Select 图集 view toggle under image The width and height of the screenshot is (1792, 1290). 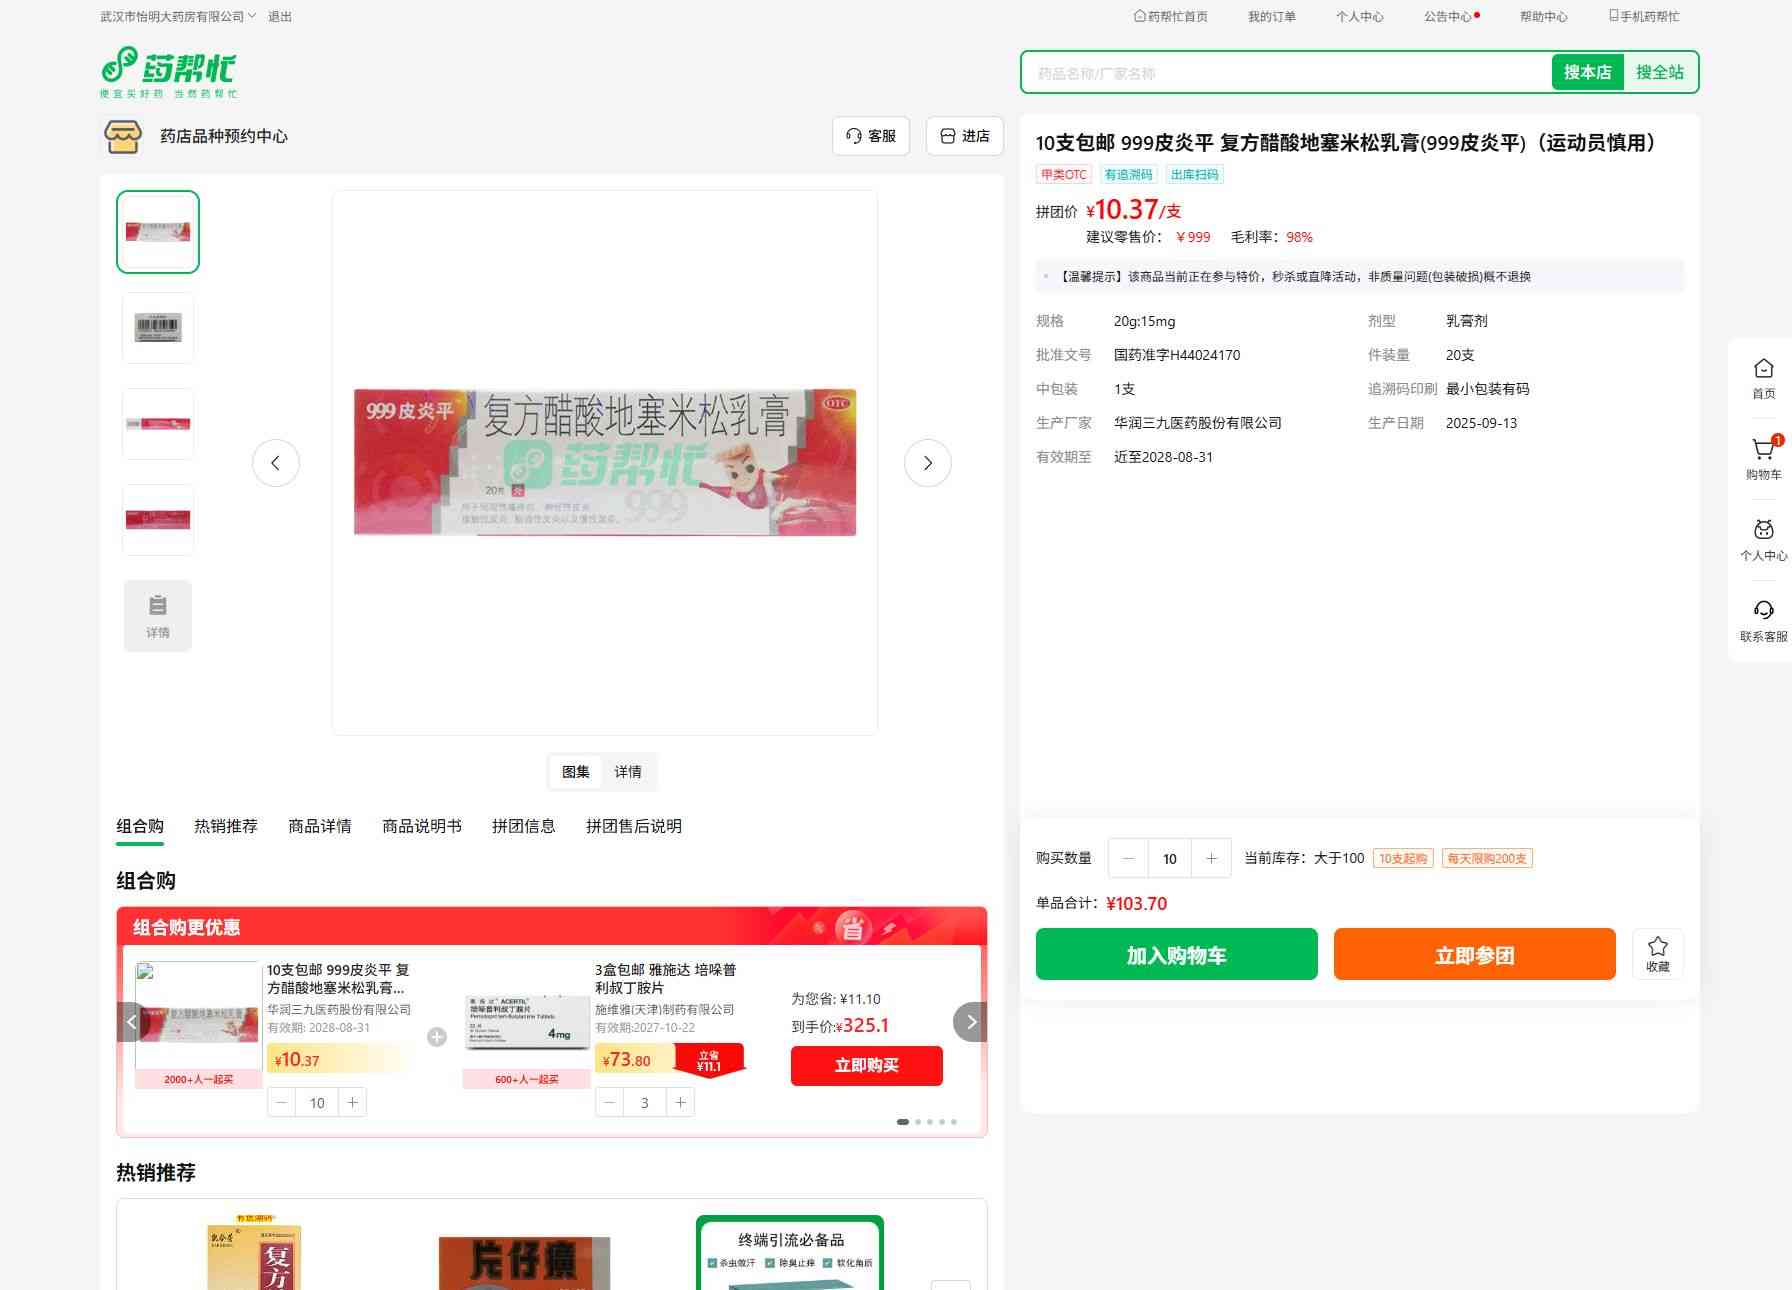576,772
